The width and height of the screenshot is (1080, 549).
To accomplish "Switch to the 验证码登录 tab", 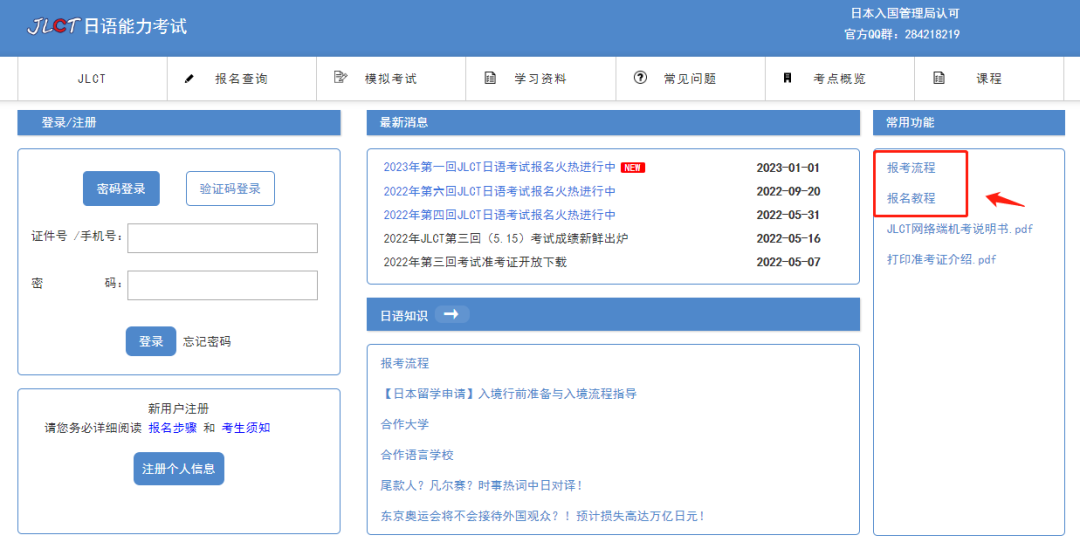I will 230,189.
